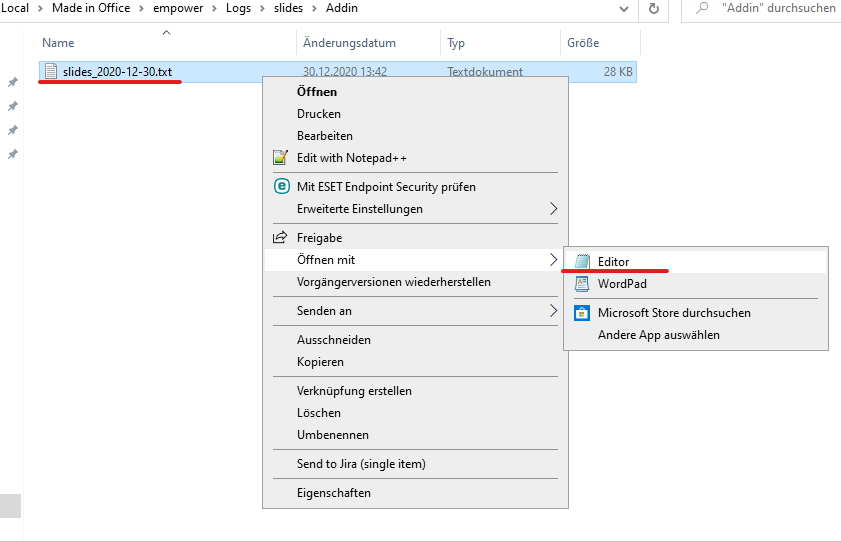The width and height of the screenshot is (841, 542).
Task: Click the third quick access pin icon
Action: [12, 130]
